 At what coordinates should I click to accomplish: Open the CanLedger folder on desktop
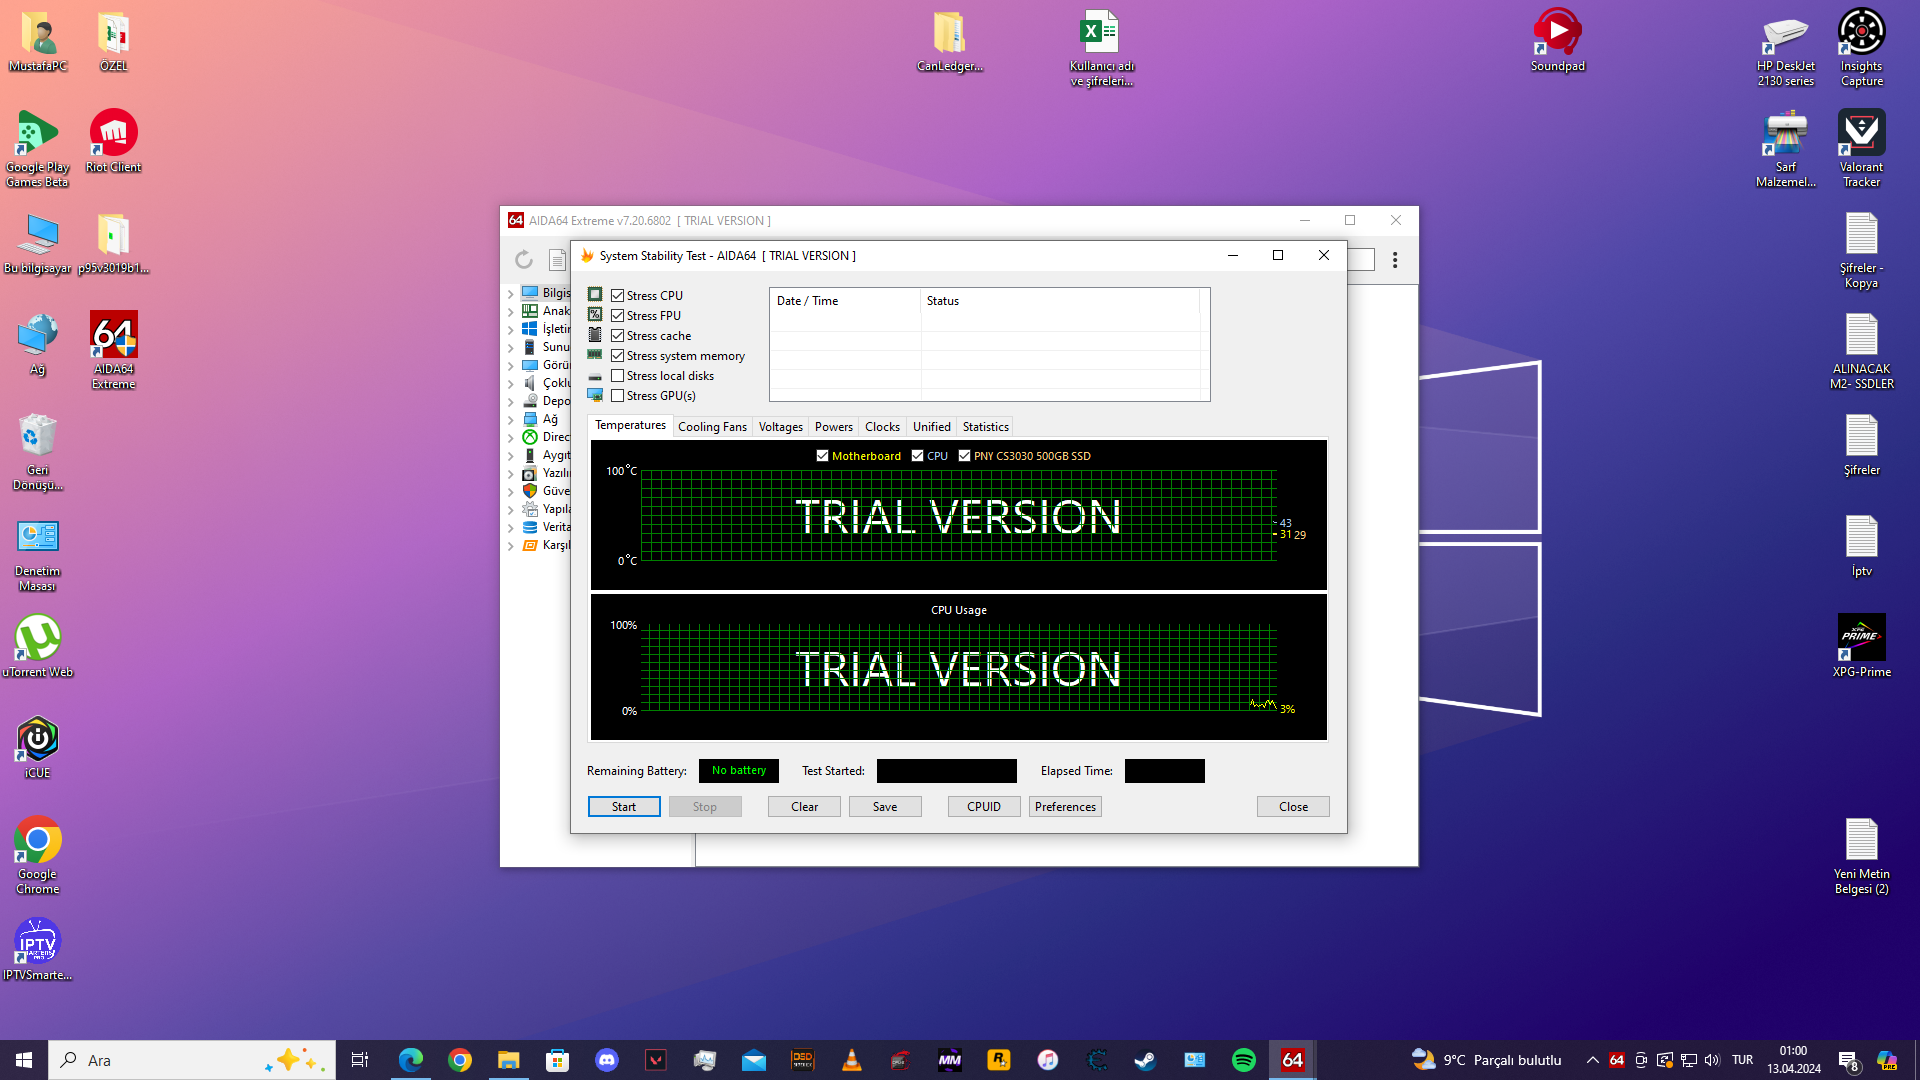[x=949, y=40]
